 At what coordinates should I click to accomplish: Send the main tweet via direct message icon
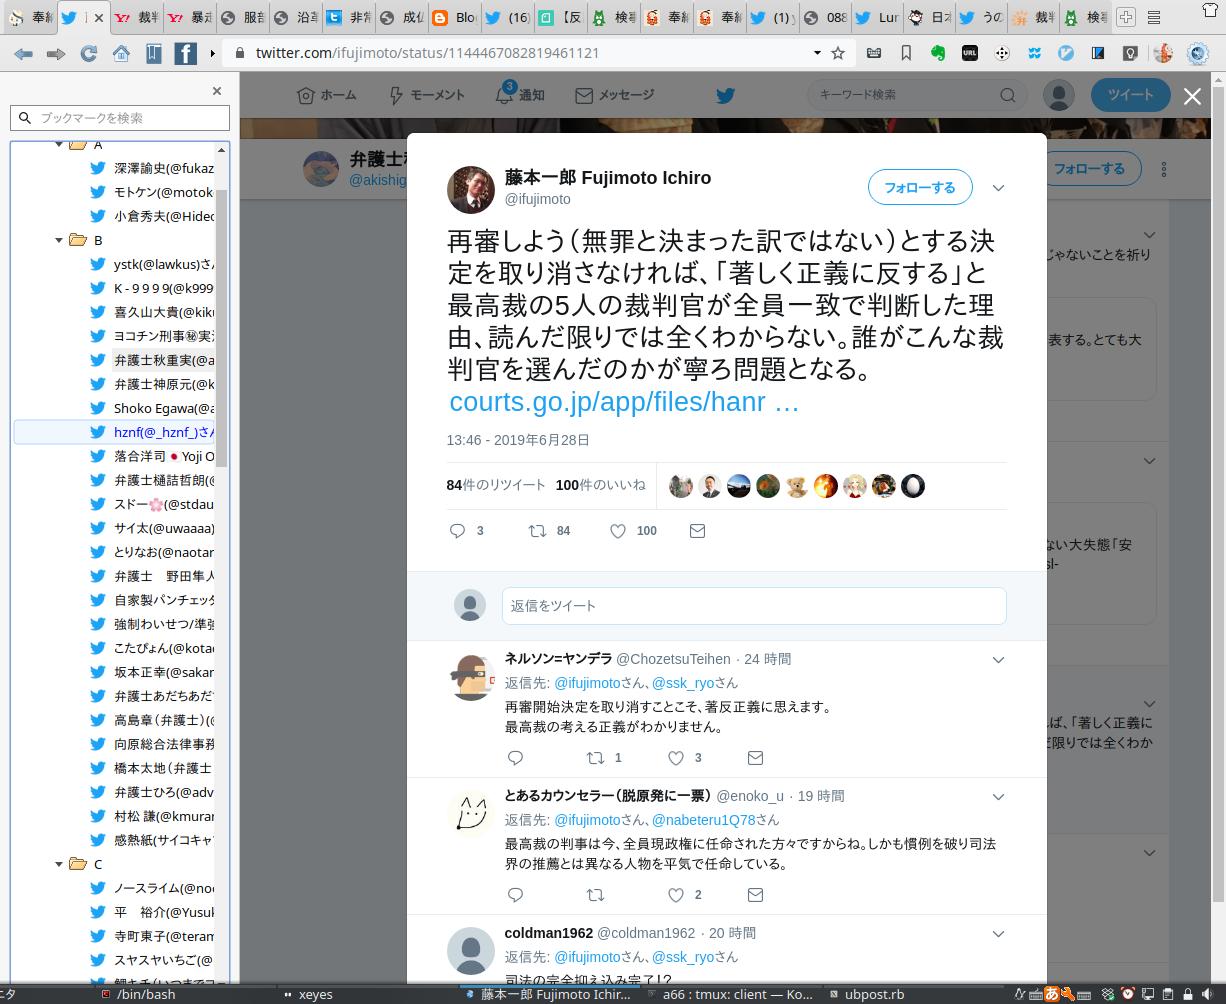(x=697, y=531)
